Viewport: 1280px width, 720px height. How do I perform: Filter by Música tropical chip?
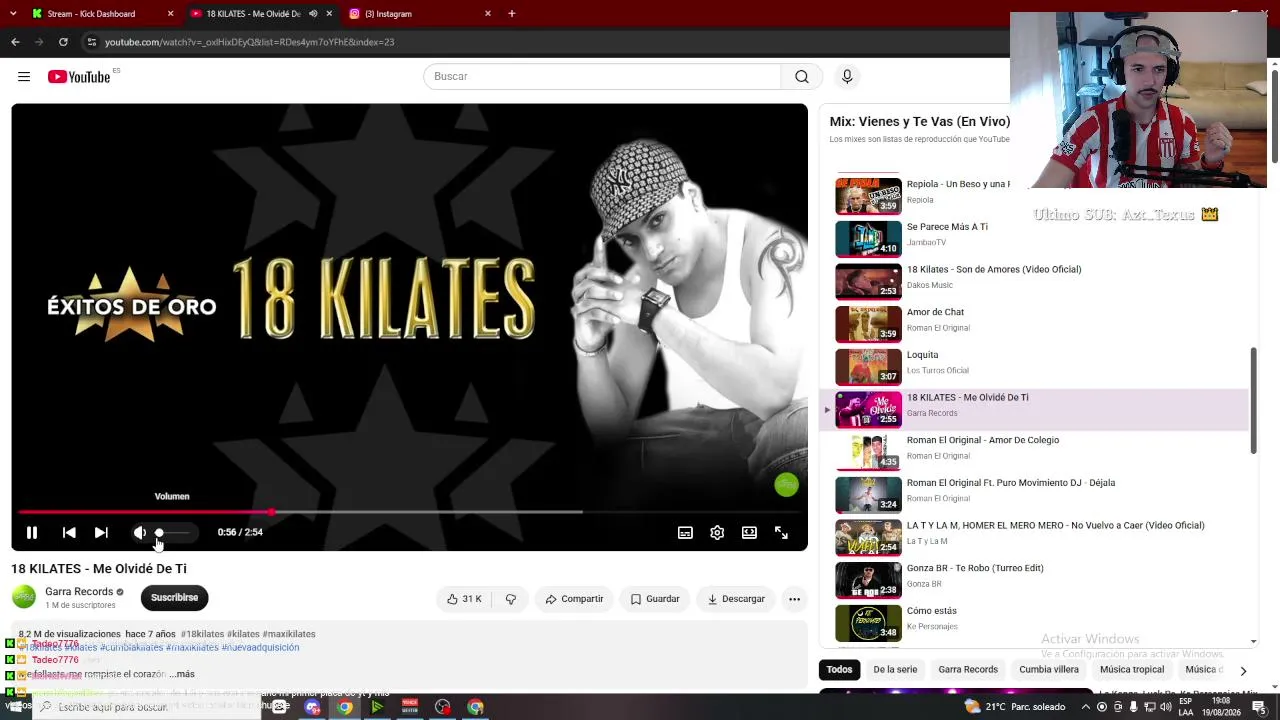click(x=1132, y=670)
